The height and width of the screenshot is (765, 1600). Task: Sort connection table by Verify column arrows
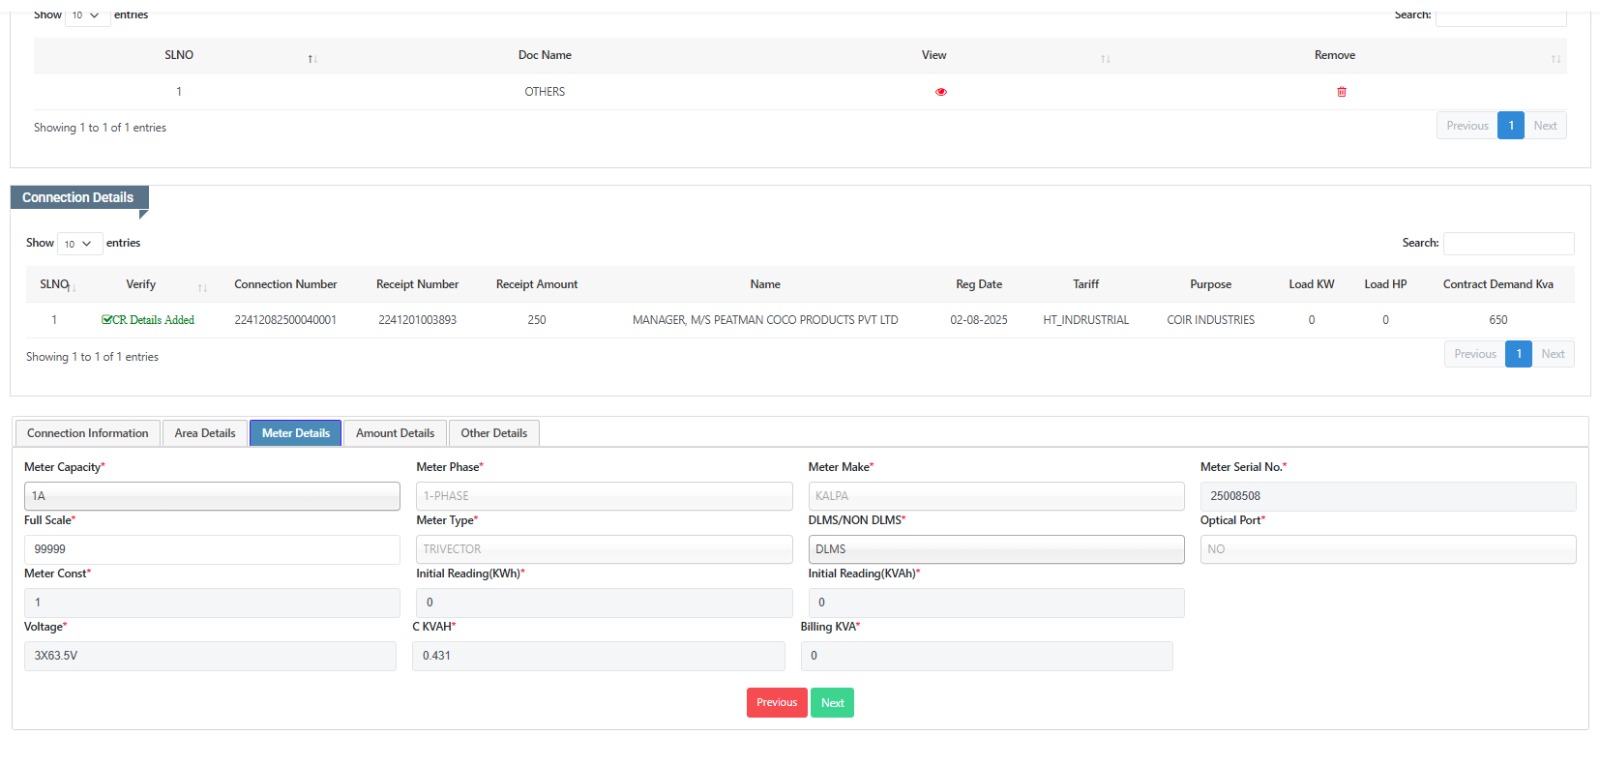tap(202, 288)
